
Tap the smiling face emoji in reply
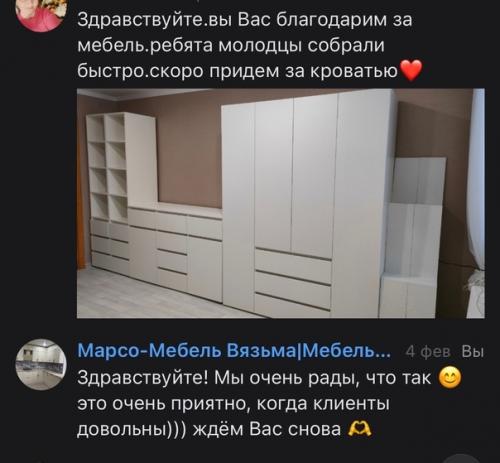[x=450, y=378]
